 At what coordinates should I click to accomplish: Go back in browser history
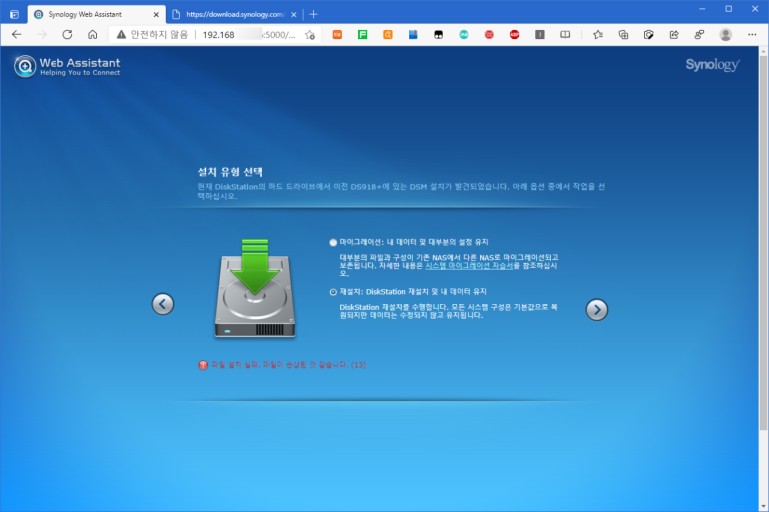pyautogui.click(x=17, y=34)
